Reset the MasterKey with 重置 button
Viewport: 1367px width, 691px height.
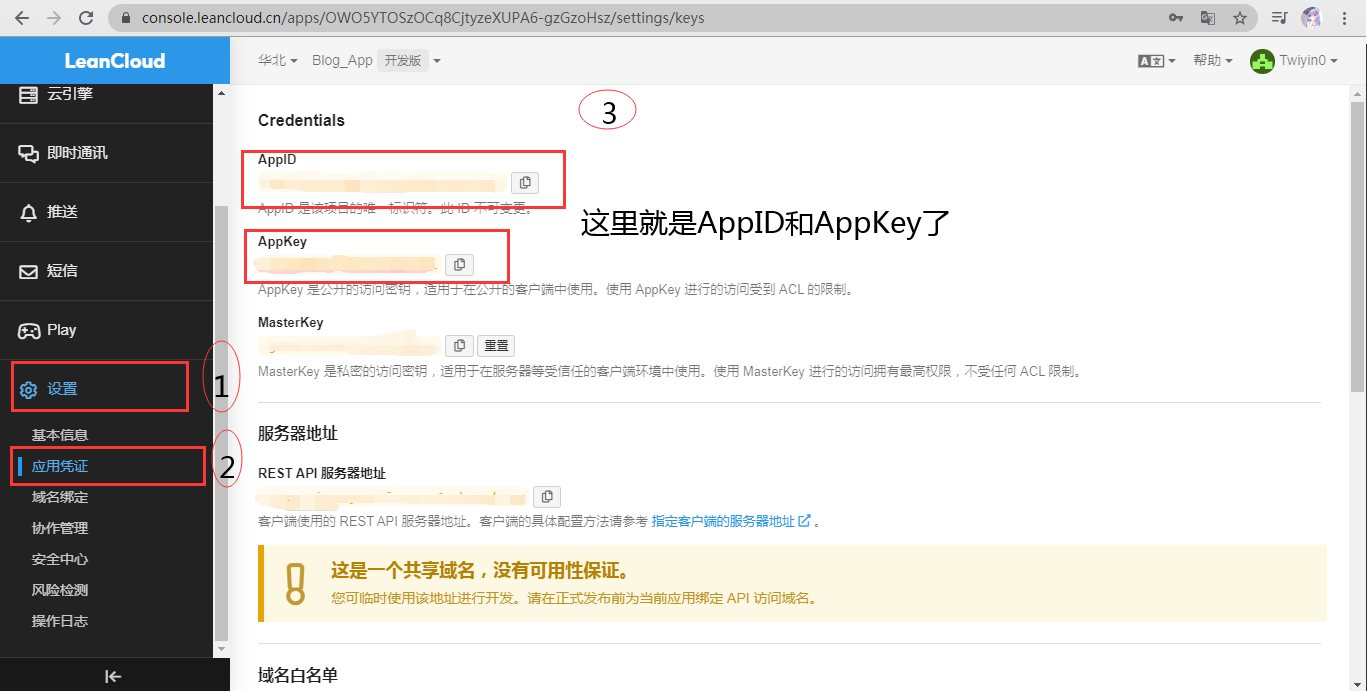coord(495,346)
